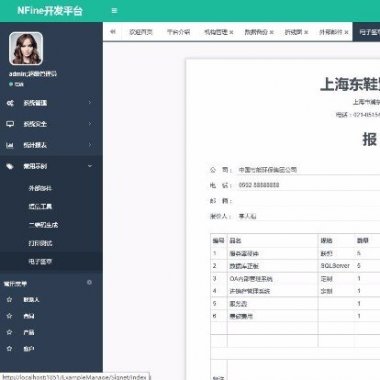This screenshot has width=380, height=380.
Task: Click the star icon beside 产品
Action: click(9, 332)
